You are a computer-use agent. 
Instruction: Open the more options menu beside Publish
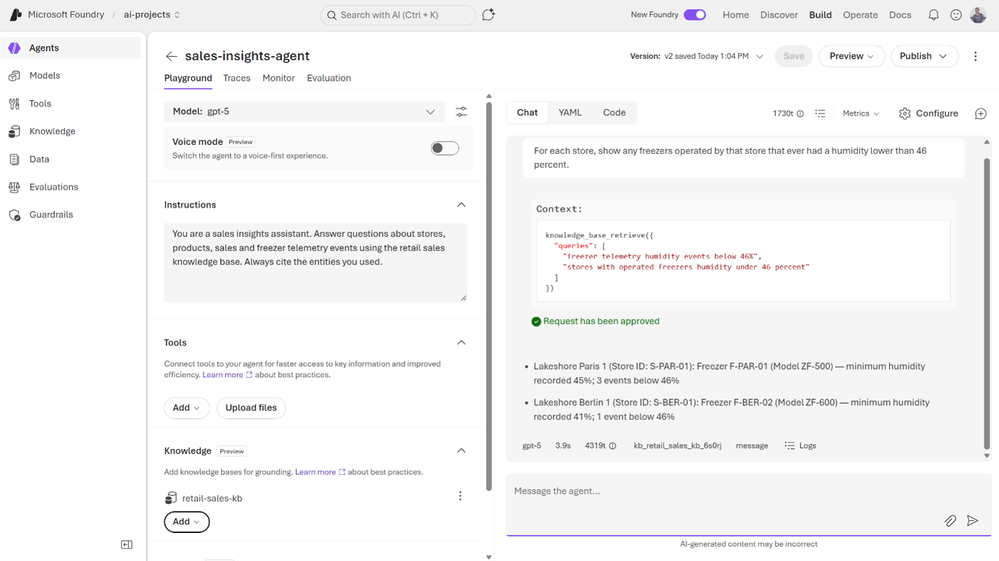coord(975,56)
